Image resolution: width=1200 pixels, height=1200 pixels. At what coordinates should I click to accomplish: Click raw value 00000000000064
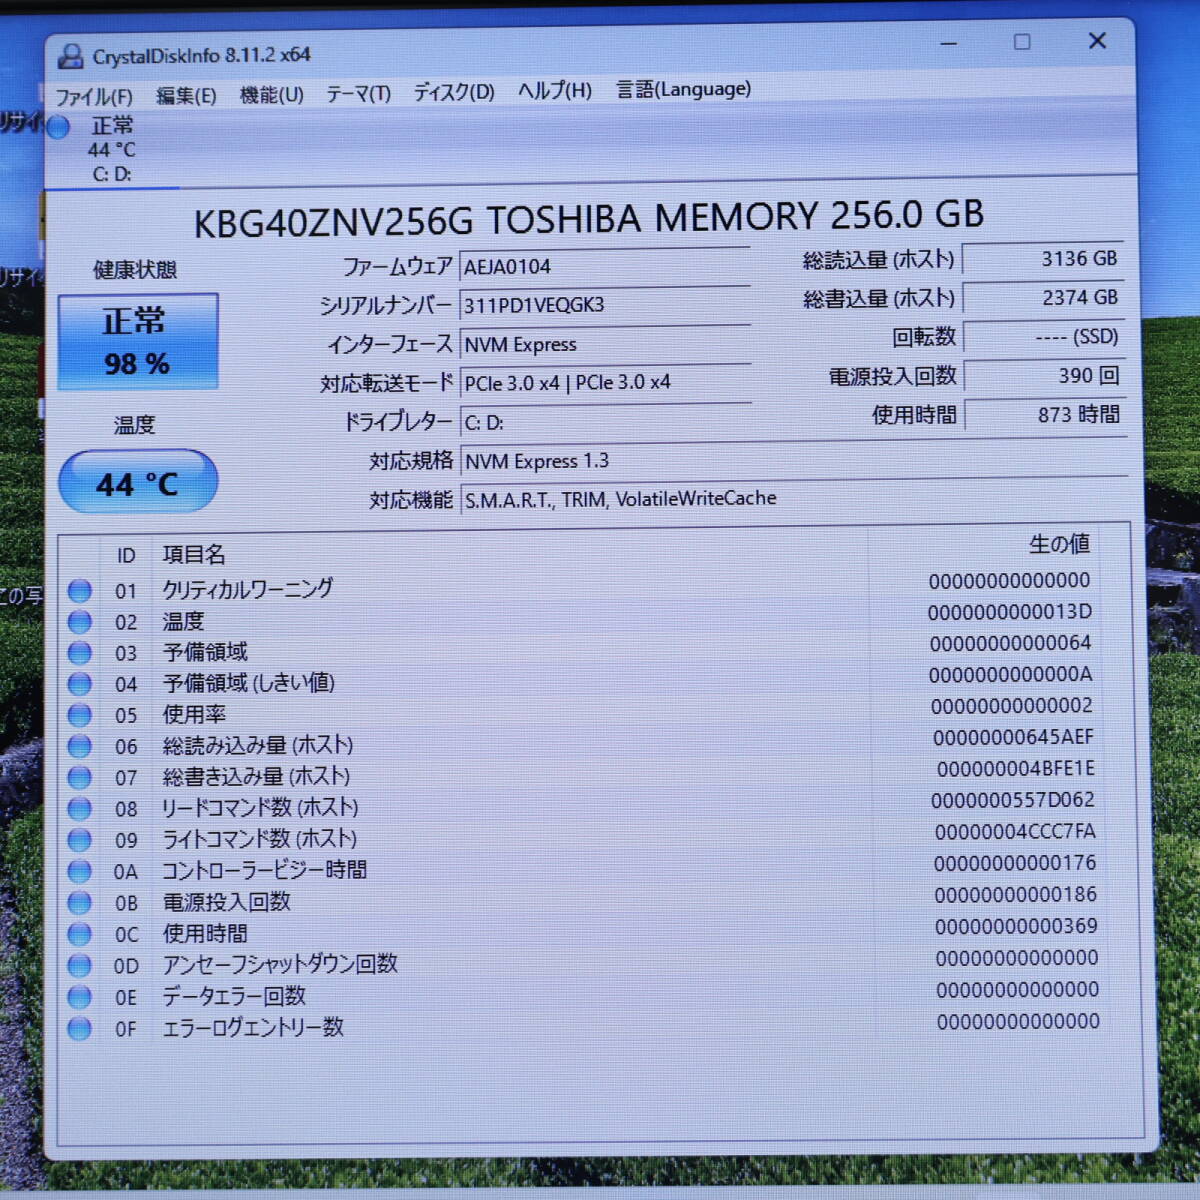(x=1011, y=644)
